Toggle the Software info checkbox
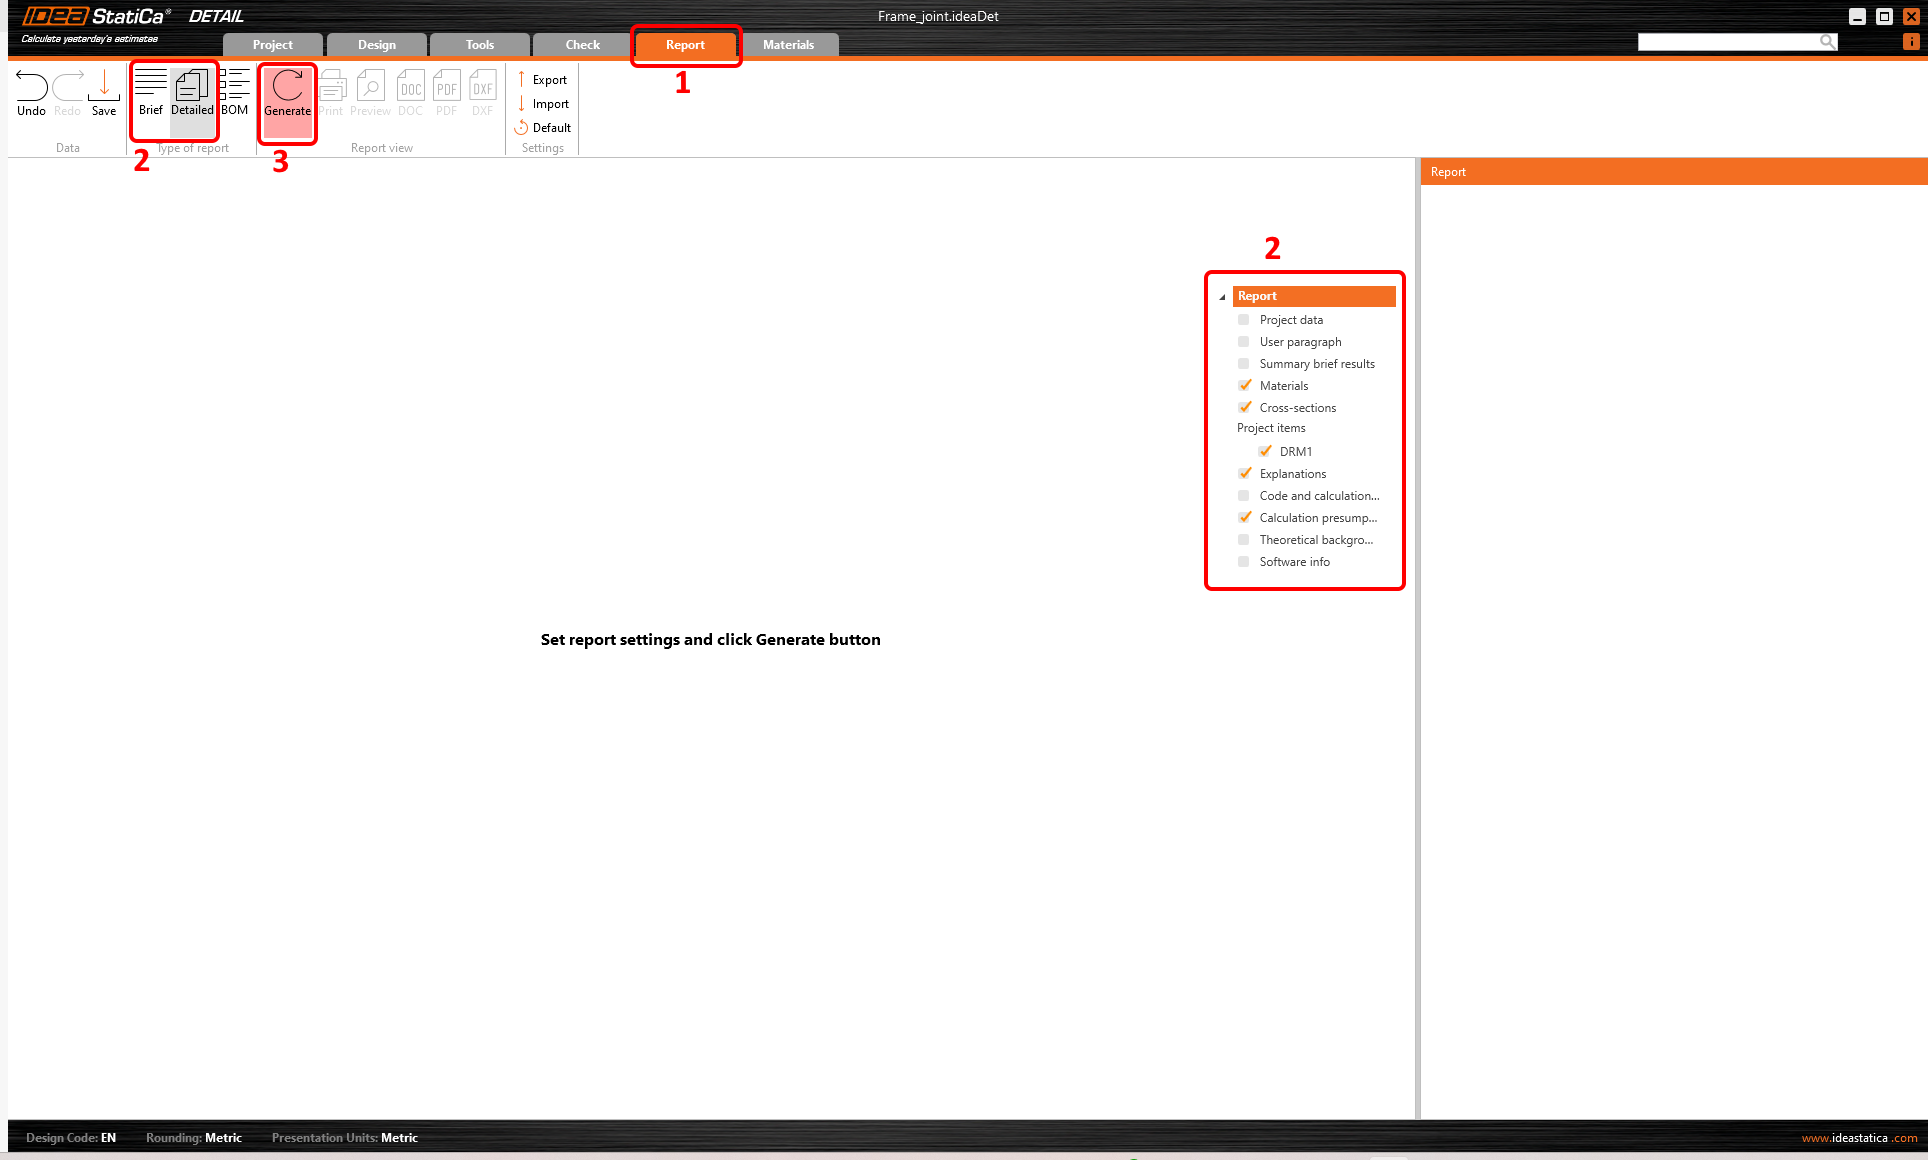 pyautogui.click(x=1244, y=562)
